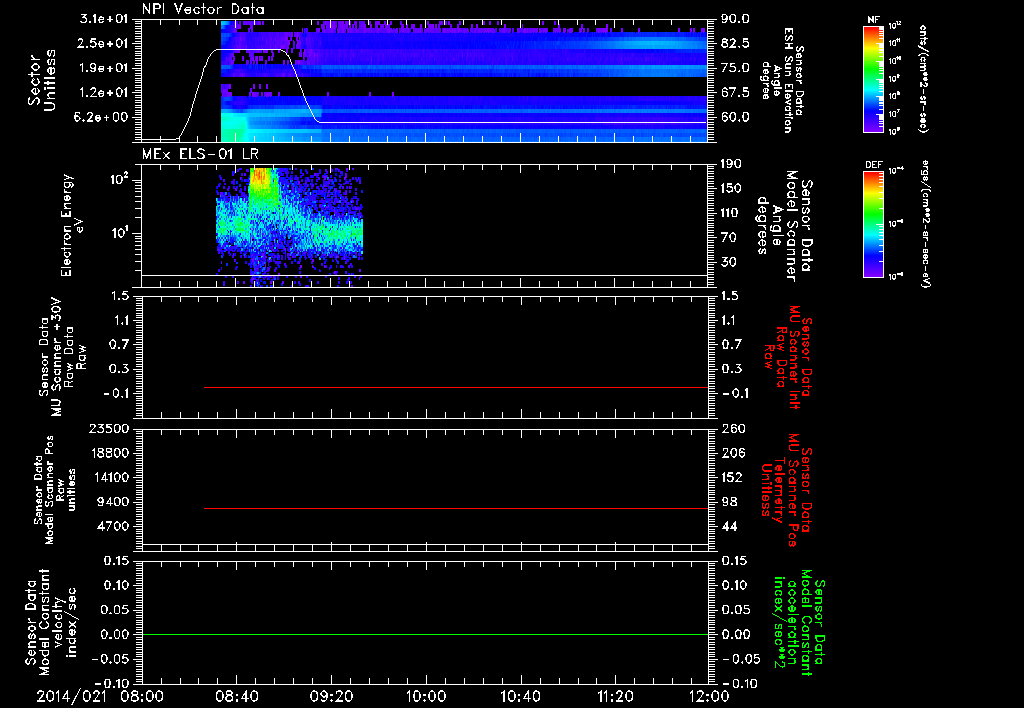
Task: Click the "23500" scanner position tick
Action: click(x=108, y=428)
